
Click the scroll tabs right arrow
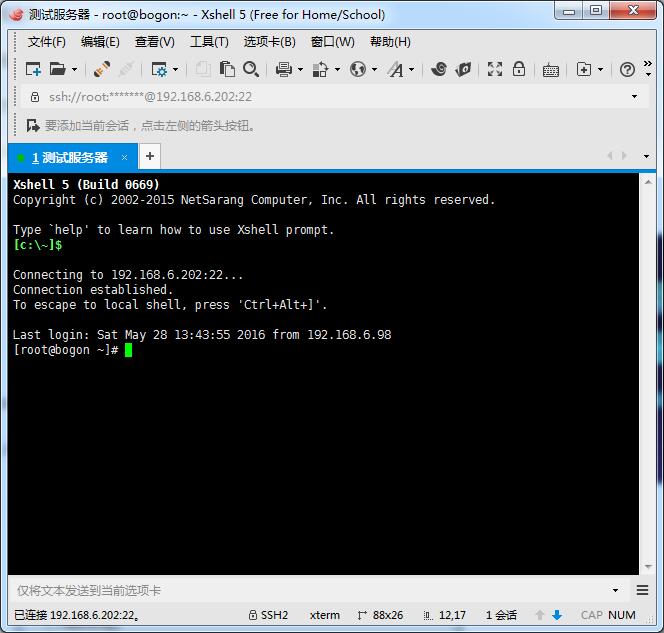coord(624,156)
